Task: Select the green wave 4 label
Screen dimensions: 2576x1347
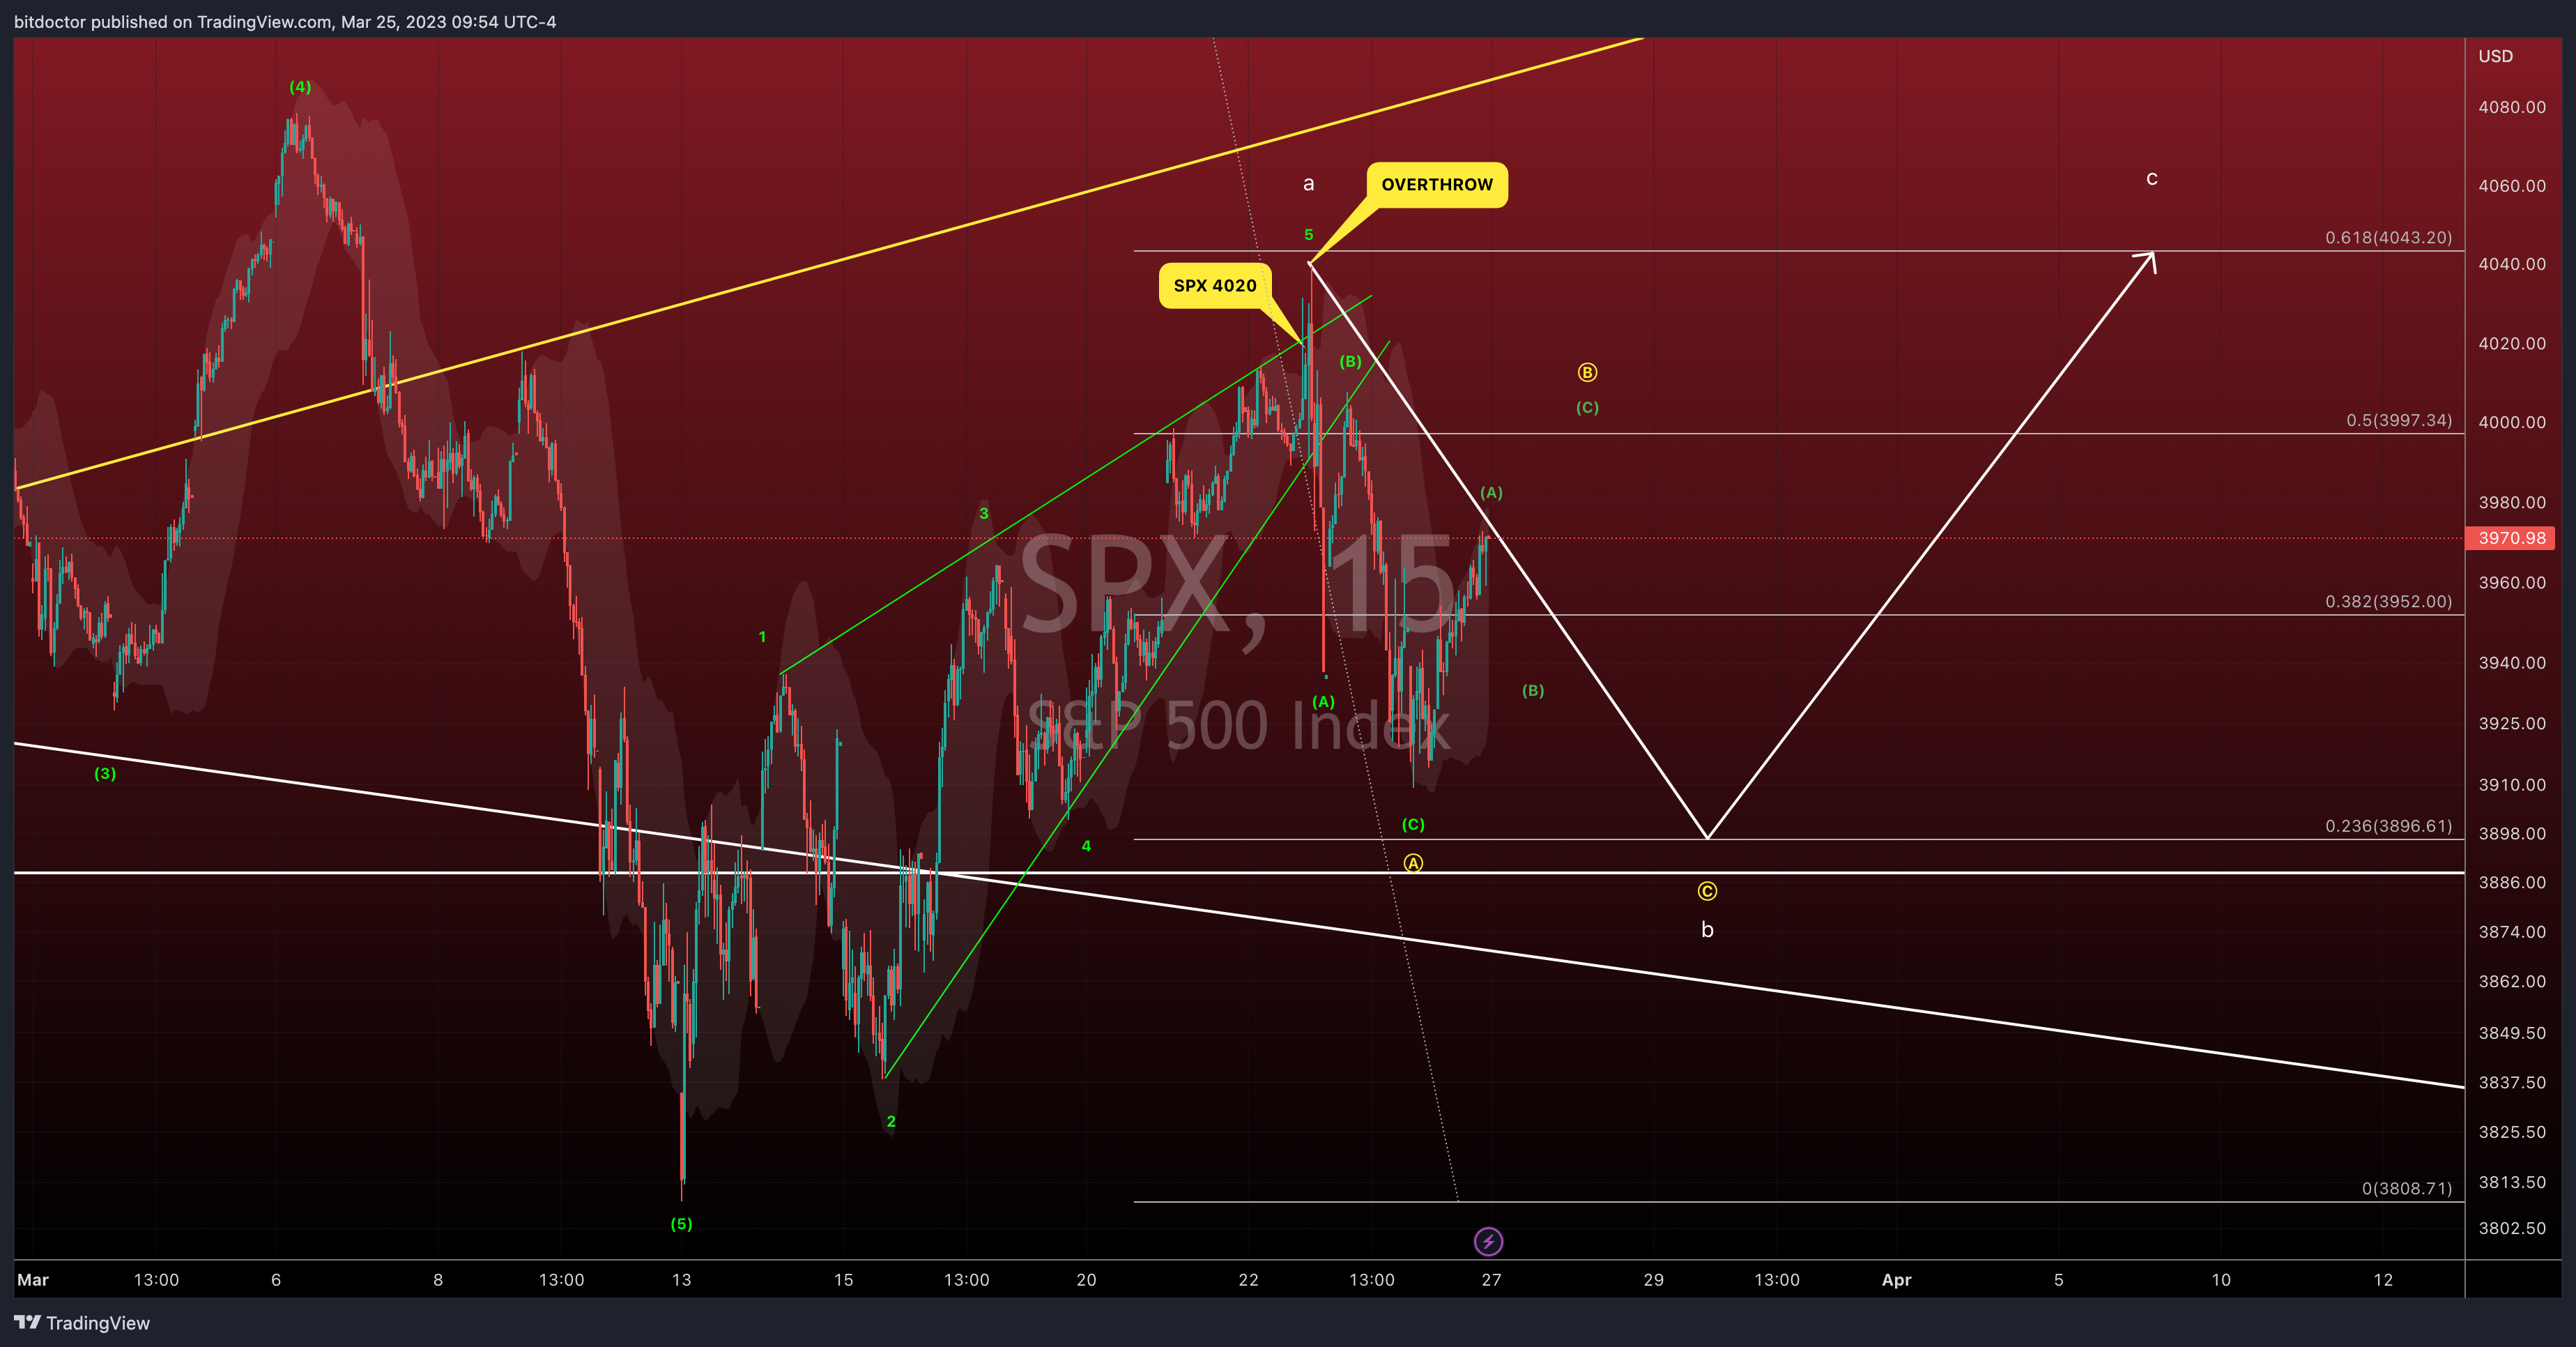Action: 1086,846
